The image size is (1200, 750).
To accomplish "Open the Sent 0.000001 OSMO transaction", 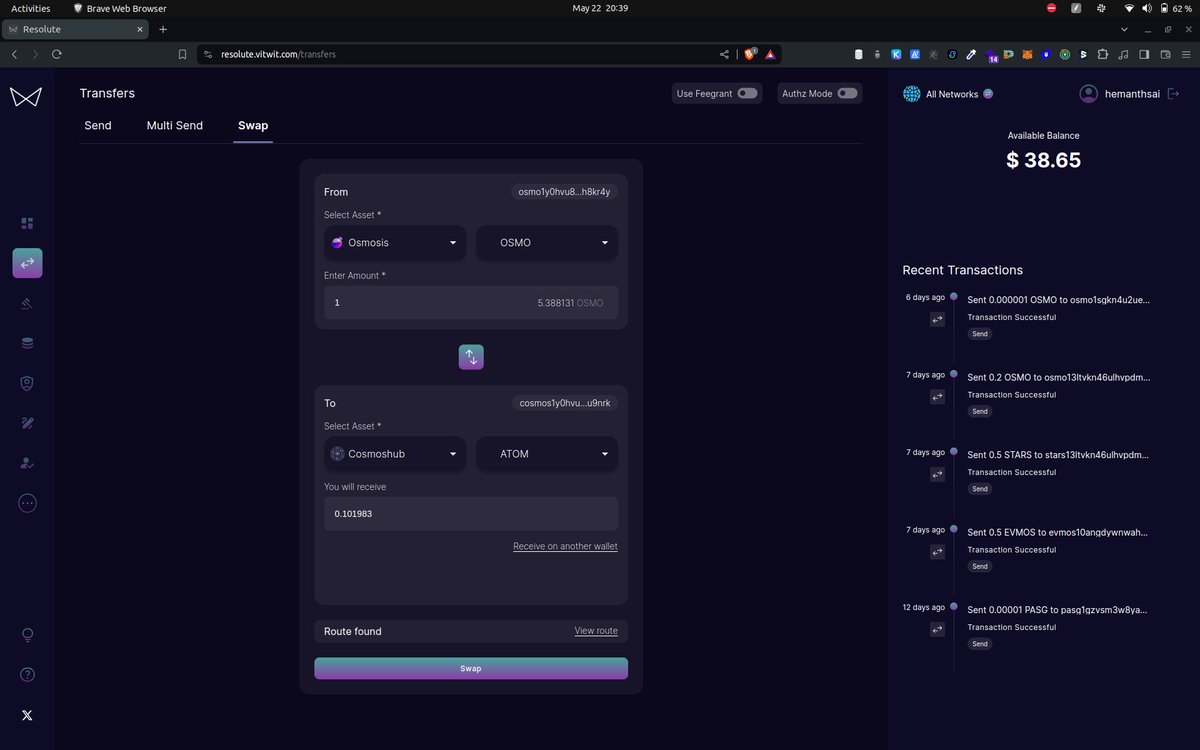I will (x=1058, y=299).
